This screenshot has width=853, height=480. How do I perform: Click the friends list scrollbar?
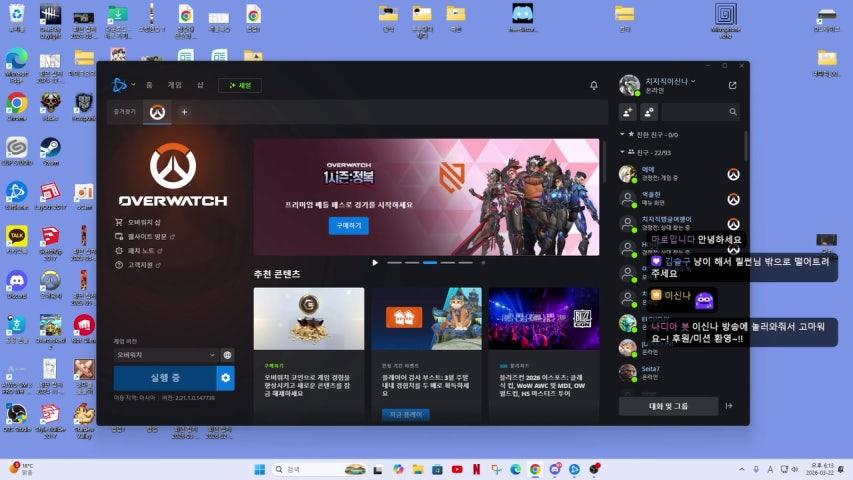[x=745, y=145]
